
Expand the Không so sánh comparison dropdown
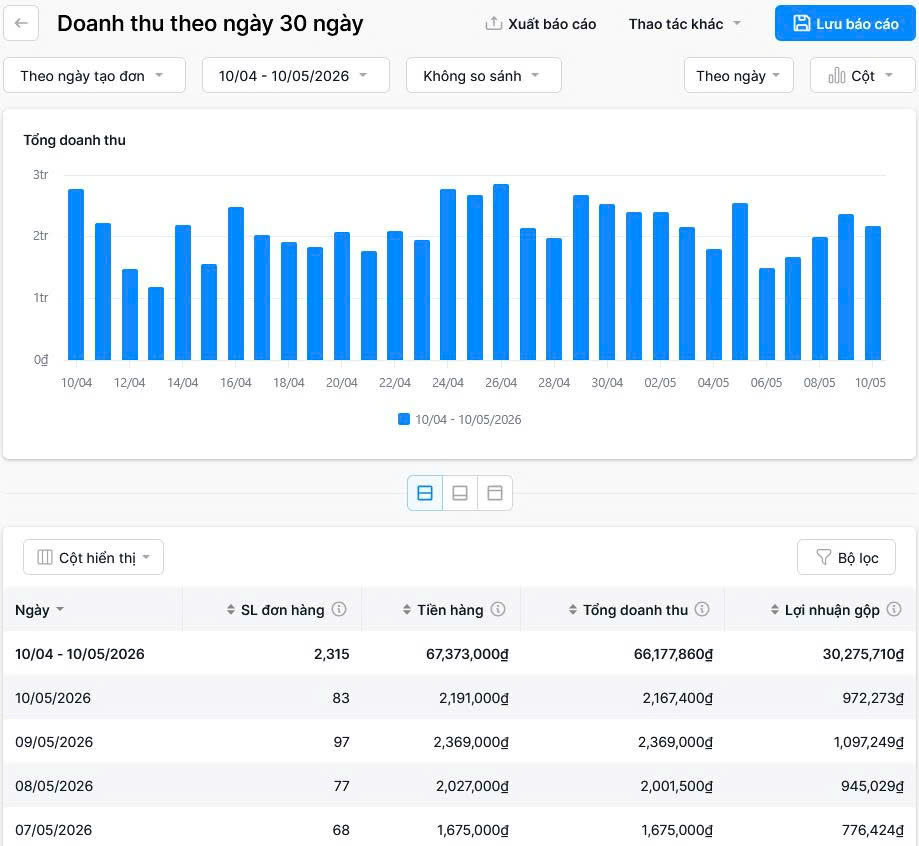pyautogui.click(x=484, y=76)
